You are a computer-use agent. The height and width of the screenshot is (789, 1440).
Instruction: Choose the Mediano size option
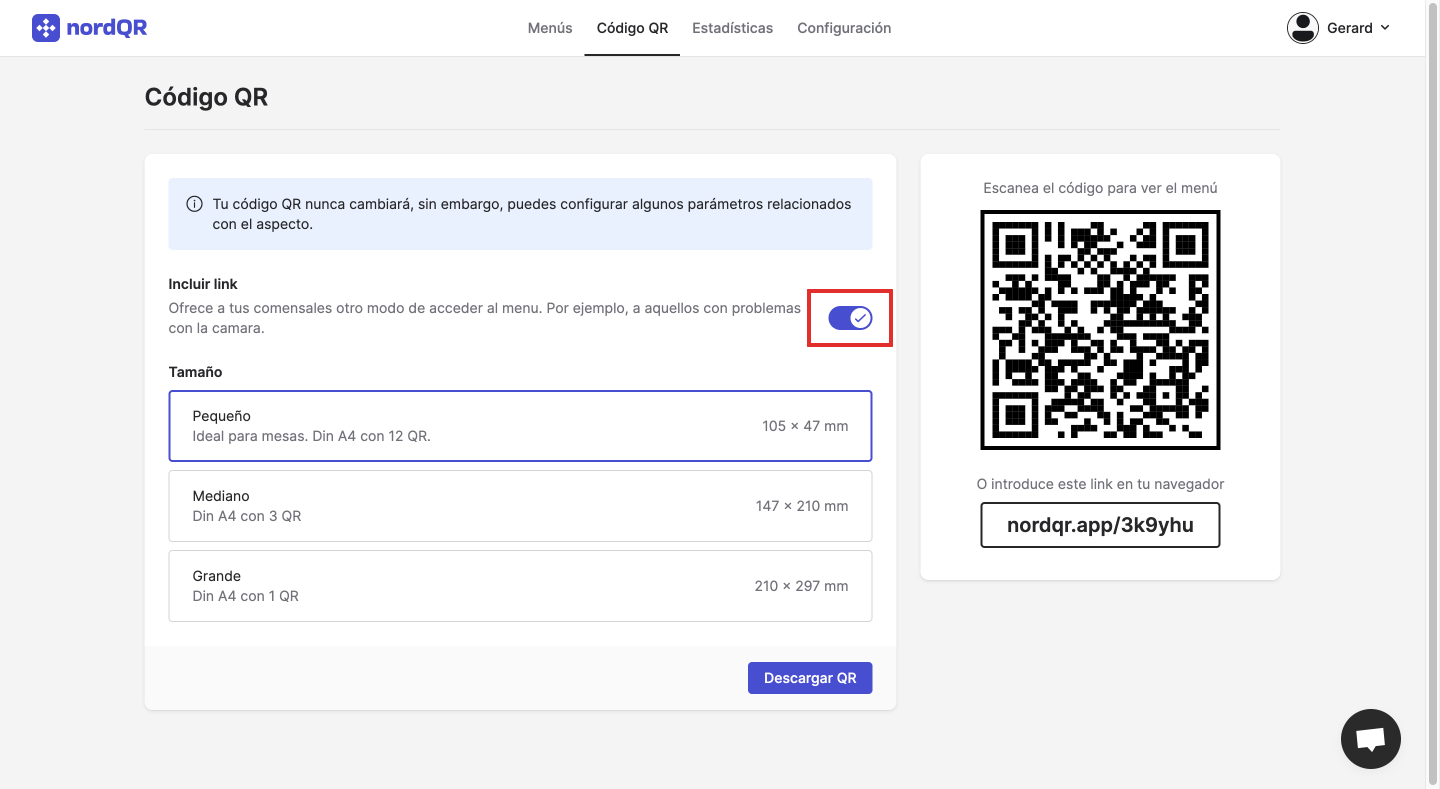tap(520, 506)
